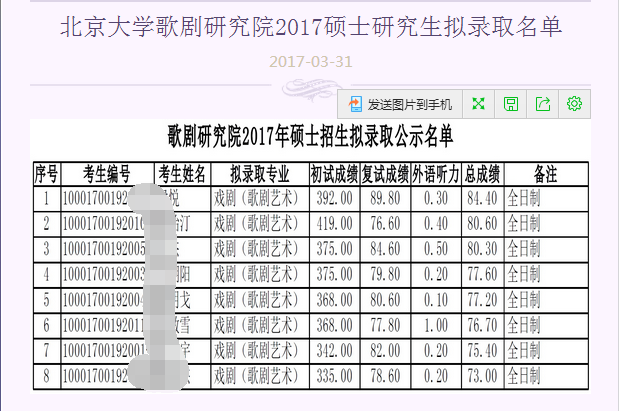The height and width of the screenshot is (411, 619).
Task: Click the retest score 80.60
Action: point(385,300)
